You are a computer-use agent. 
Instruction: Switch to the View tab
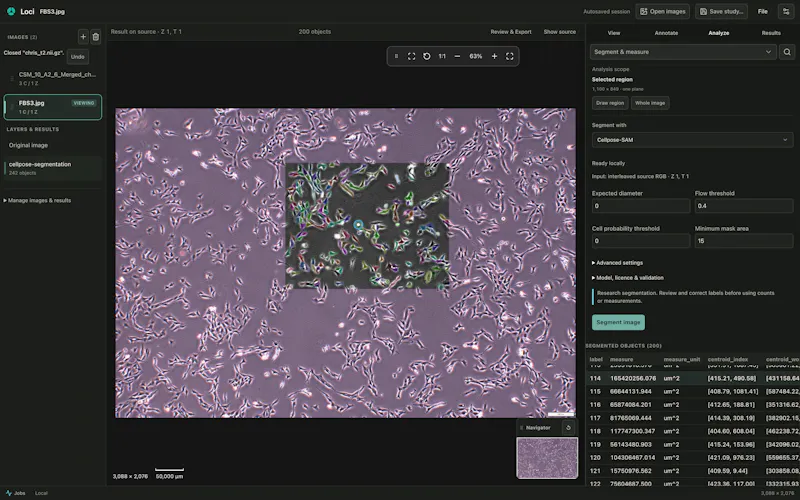click(x=614, y=33)
